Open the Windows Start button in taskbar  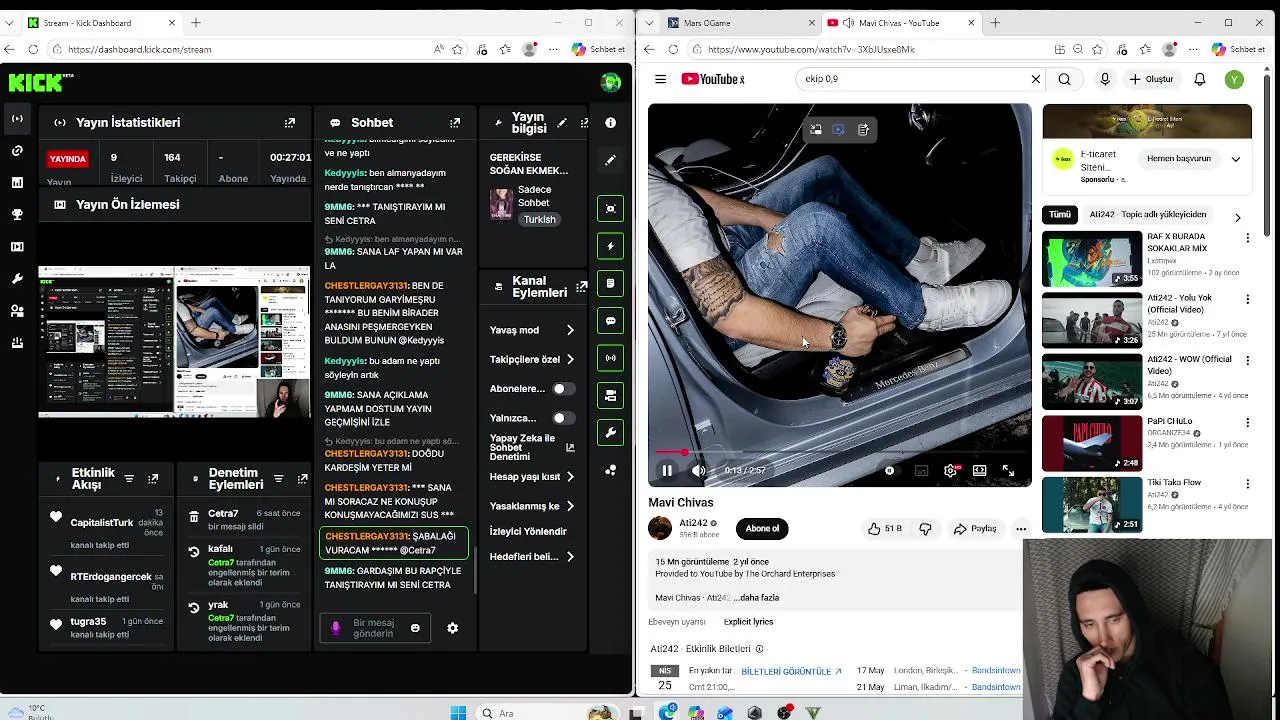[458, 713]
